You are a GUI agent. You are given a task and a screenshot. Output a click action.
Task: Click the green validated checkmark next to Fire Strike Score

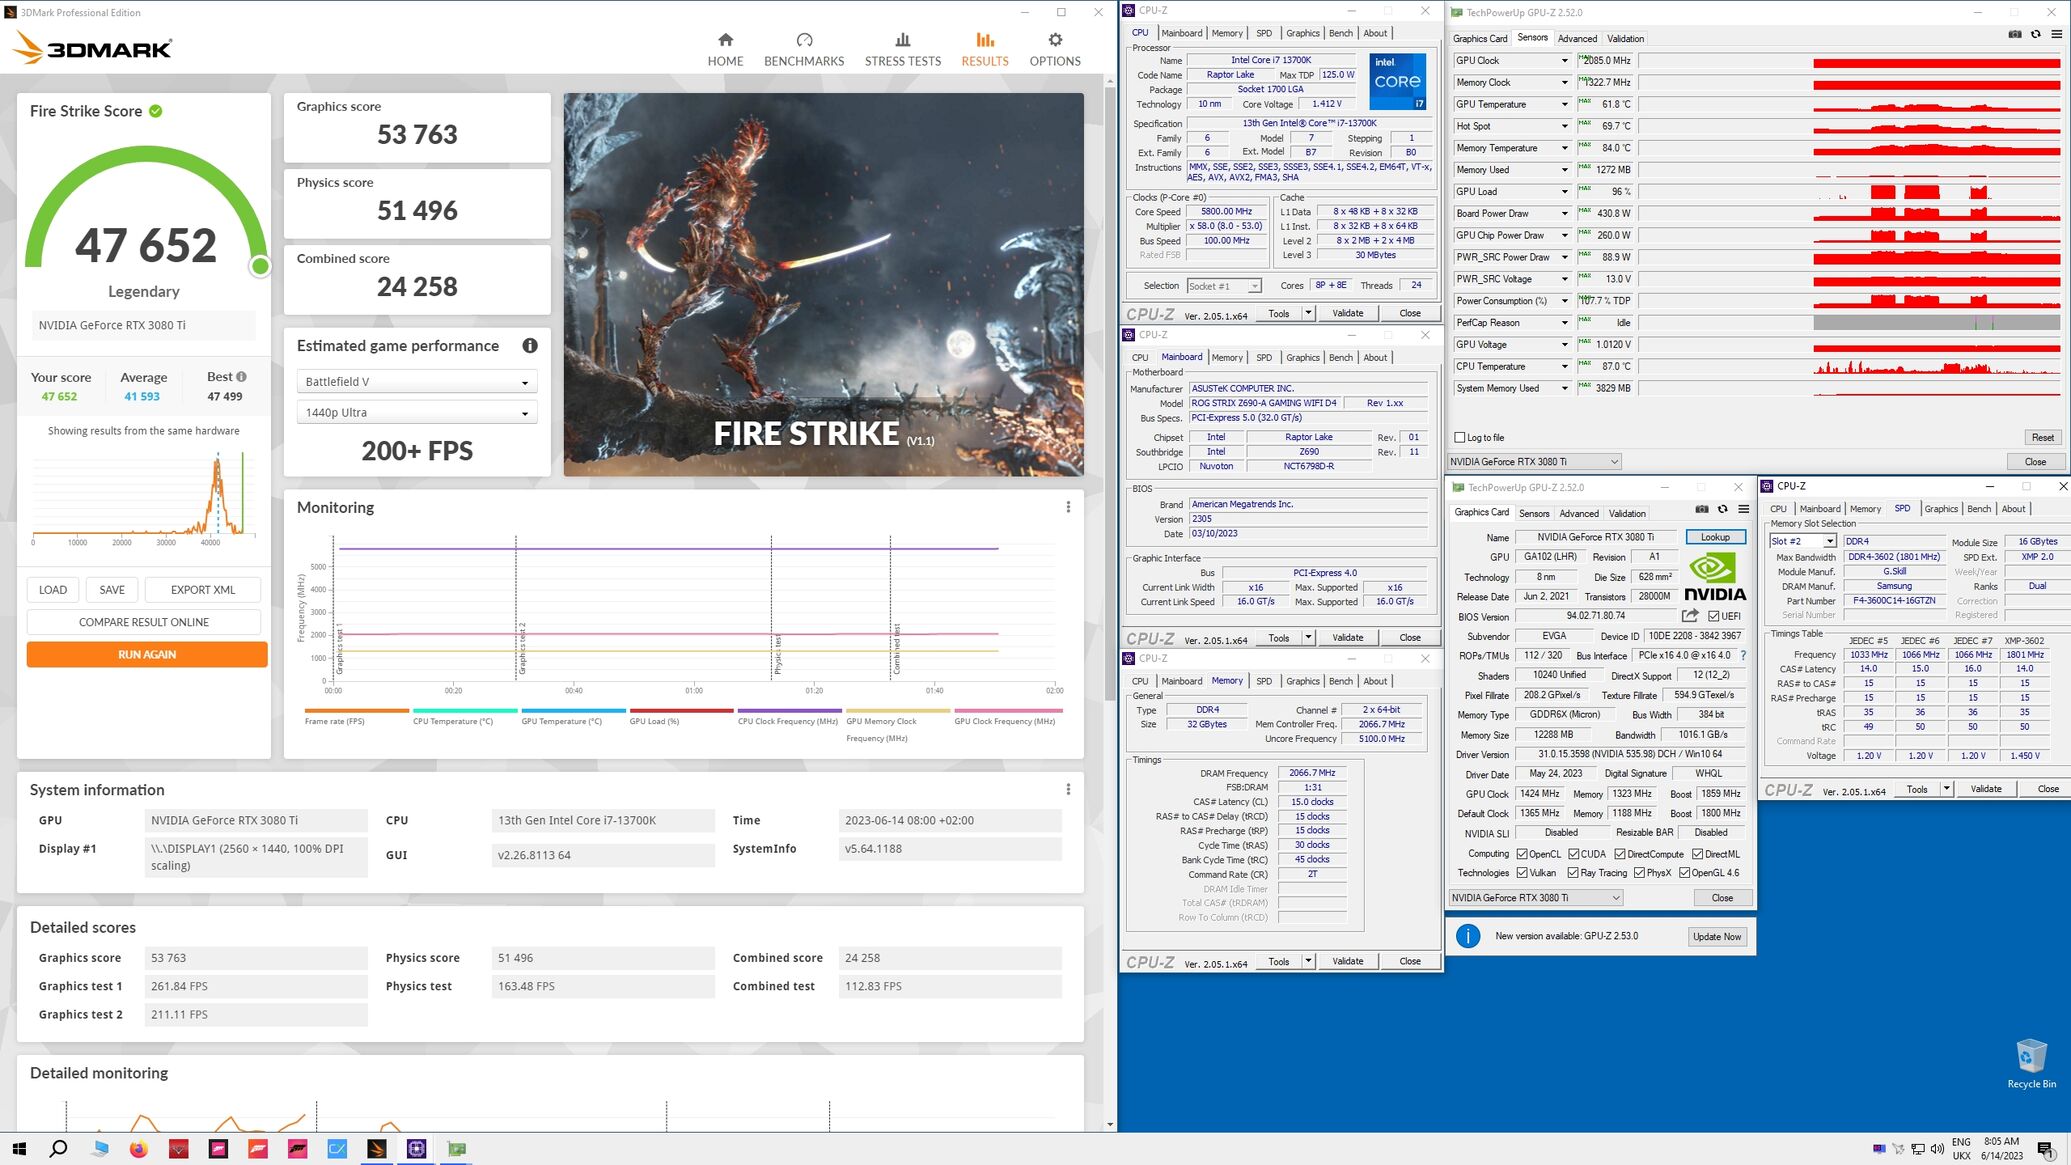(156, 111)
